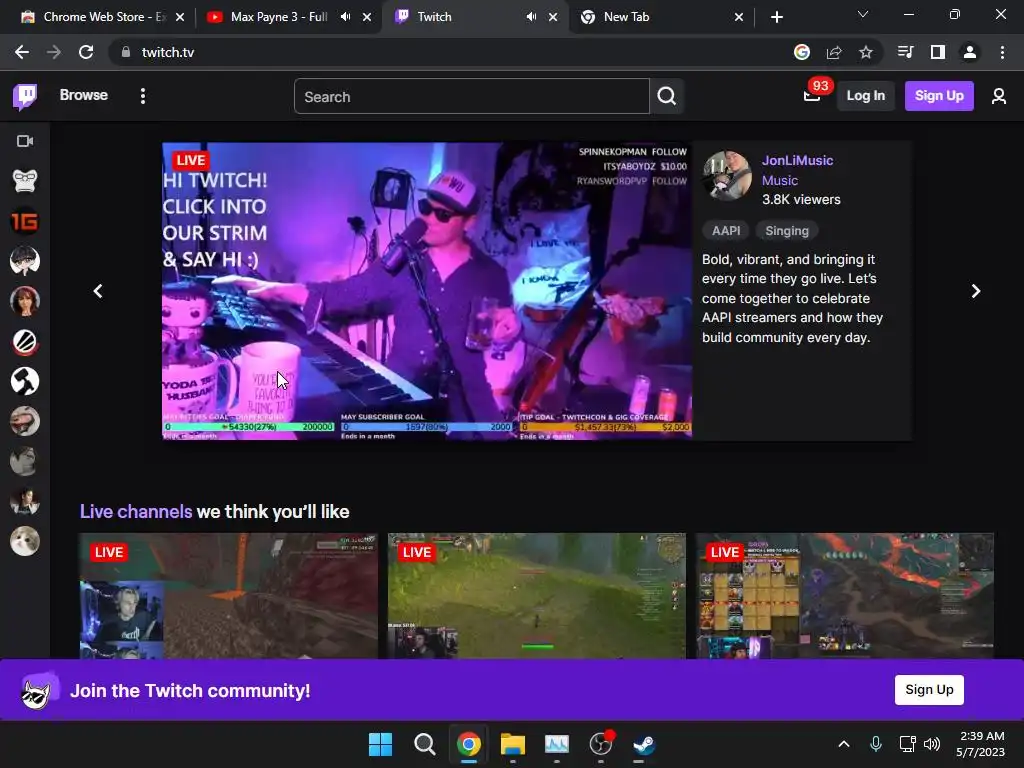Screen dimensions: 1024x768
Task: Open the first live channel thumbnail with lava
Action: (229, 596)
